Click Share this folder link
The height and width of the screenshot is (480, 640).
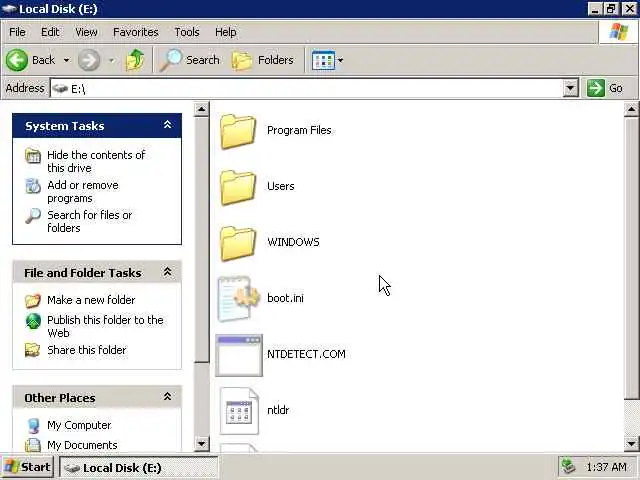tap(87, 350)
